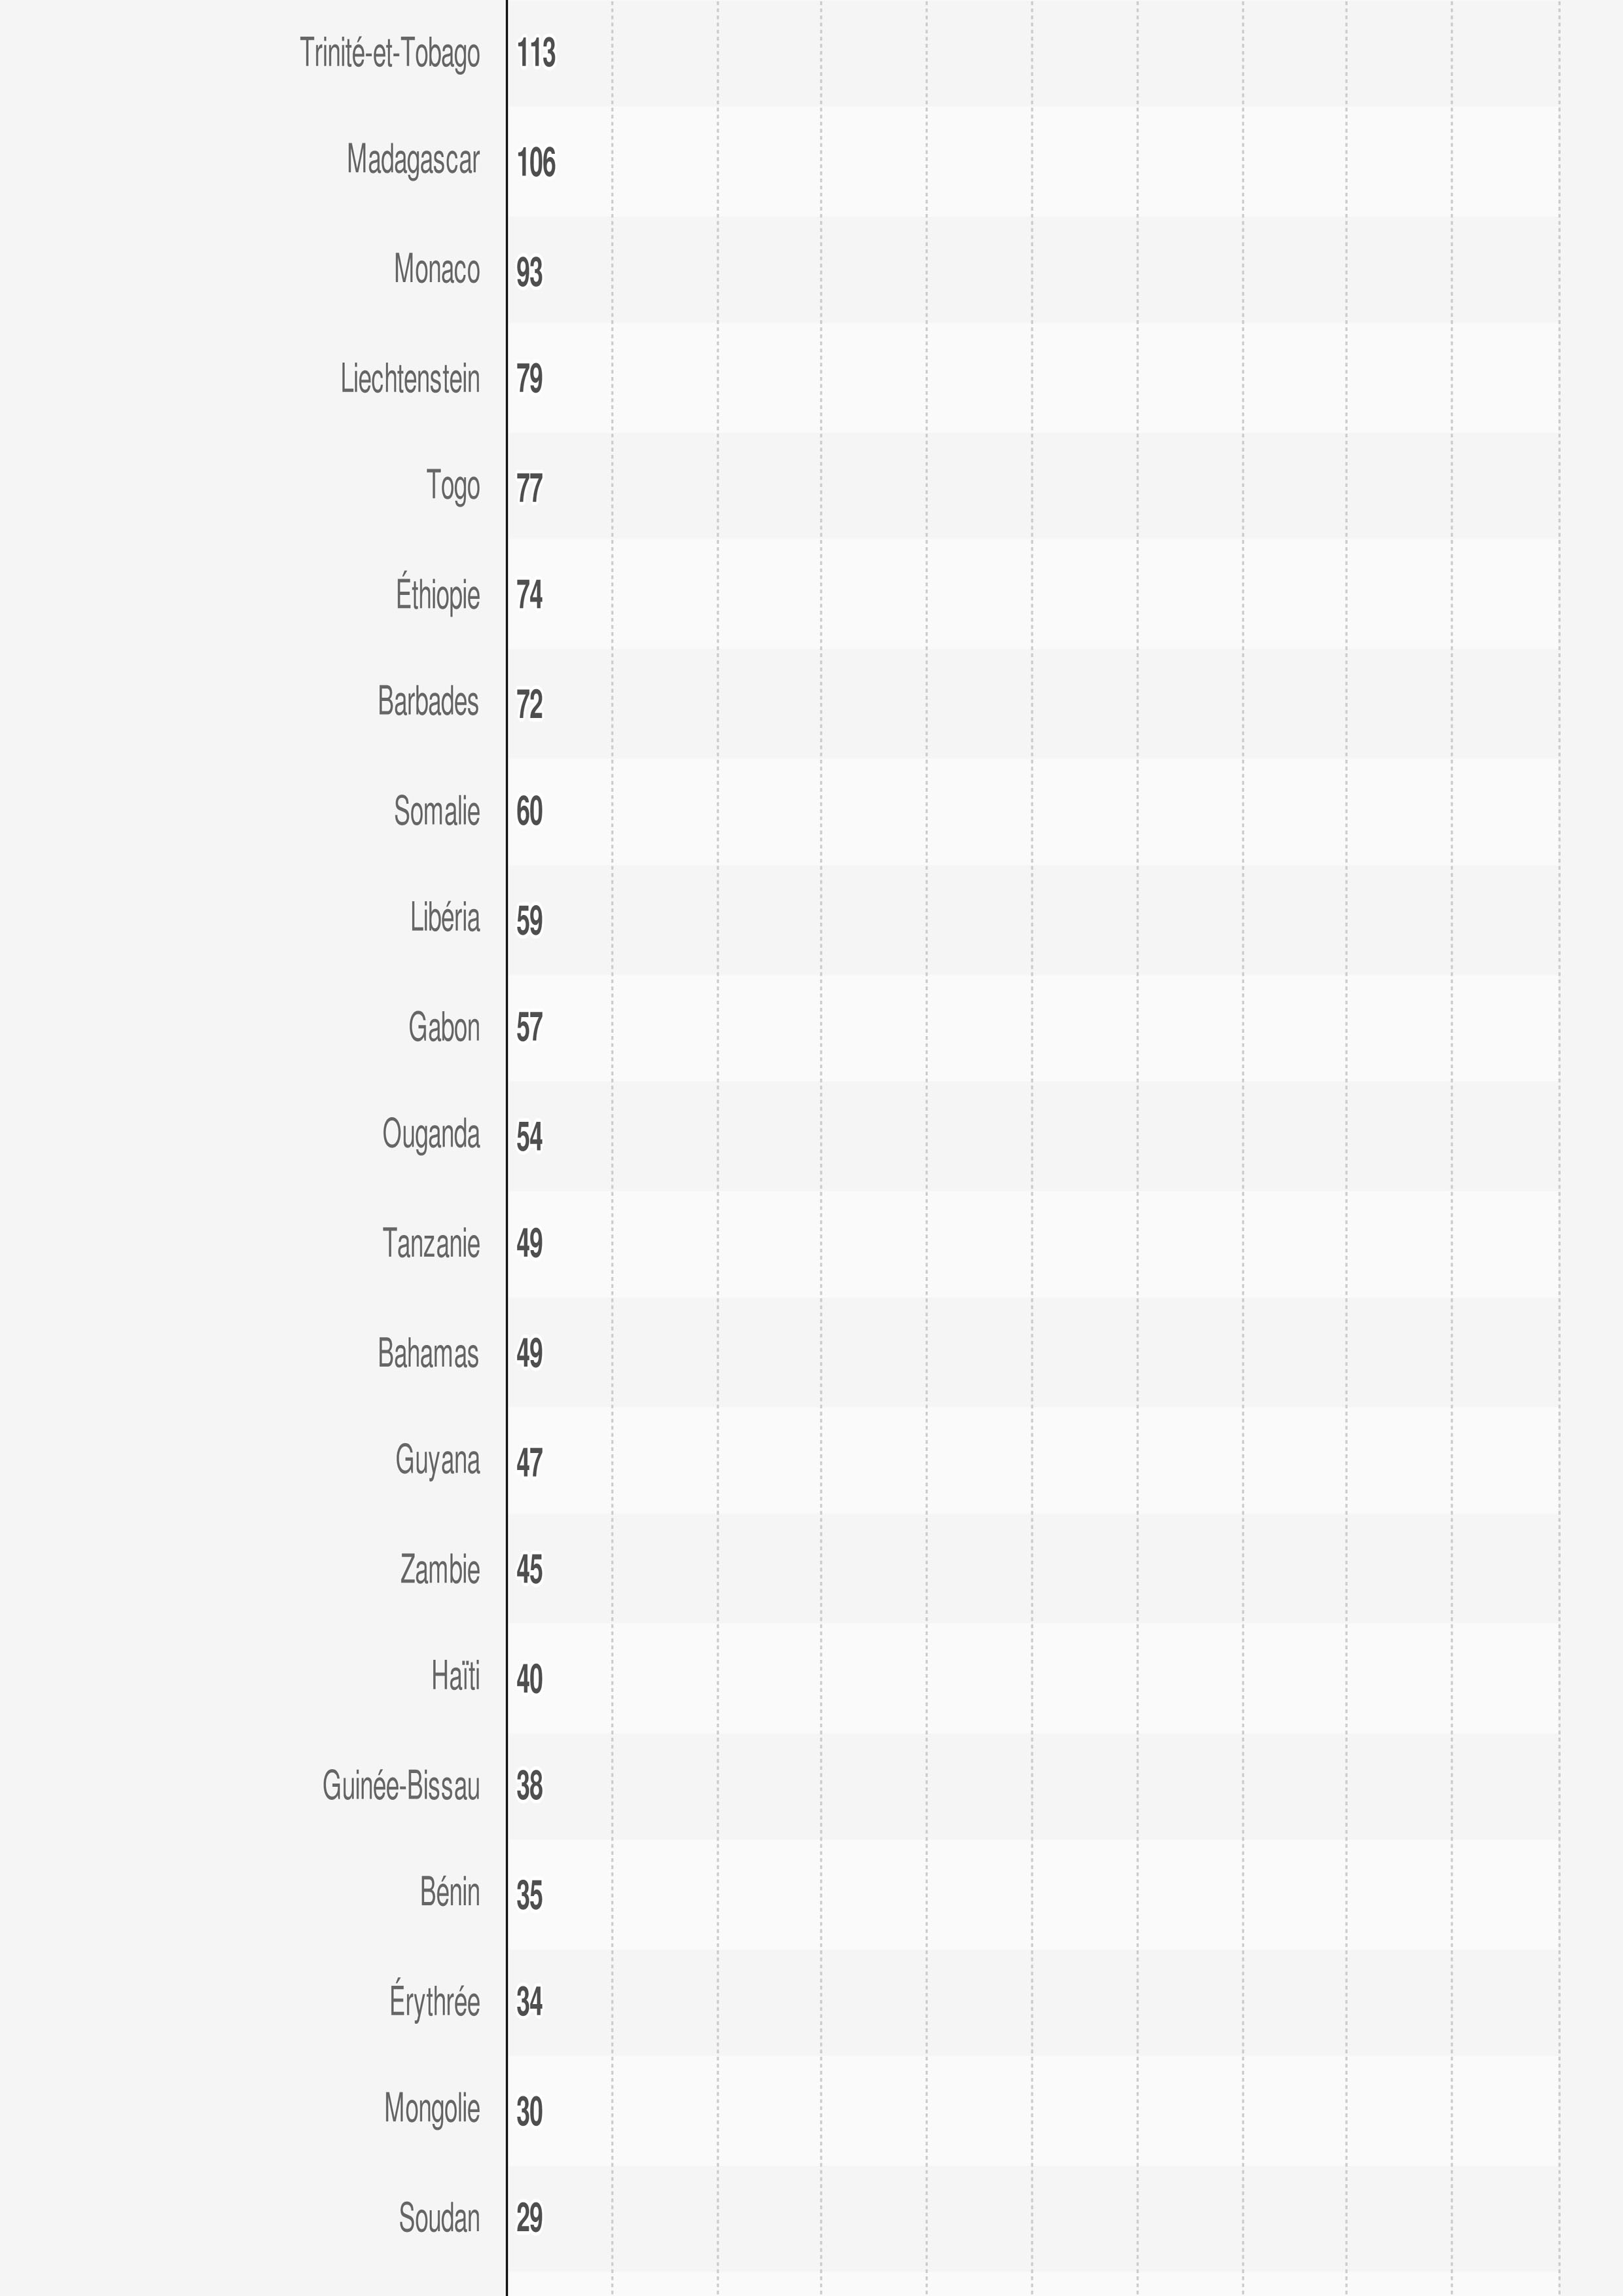Click the value 113 for Trinité-et-Tobago

click(536, 54)
